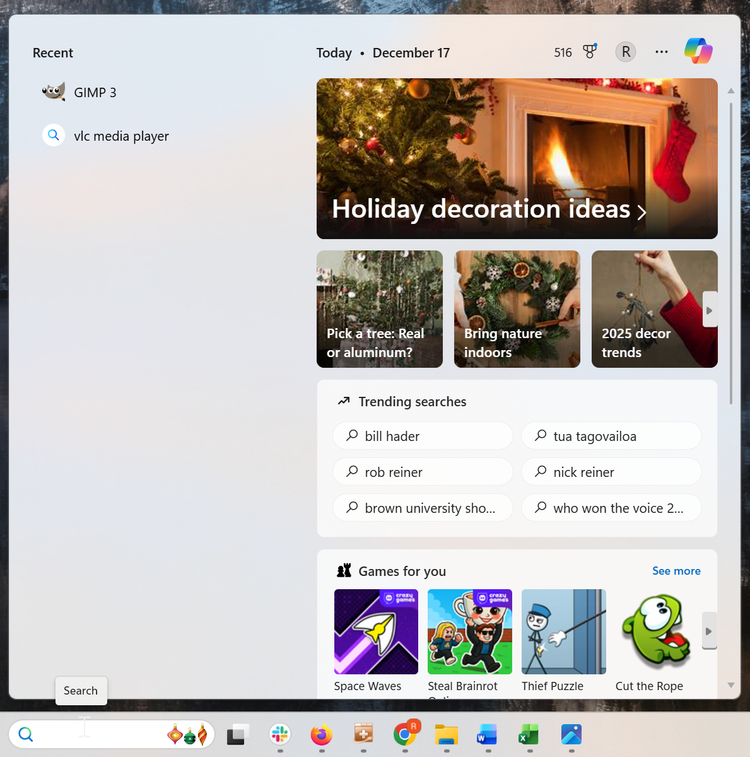Click the scroll down arrow of the panel

pos(731,685)
